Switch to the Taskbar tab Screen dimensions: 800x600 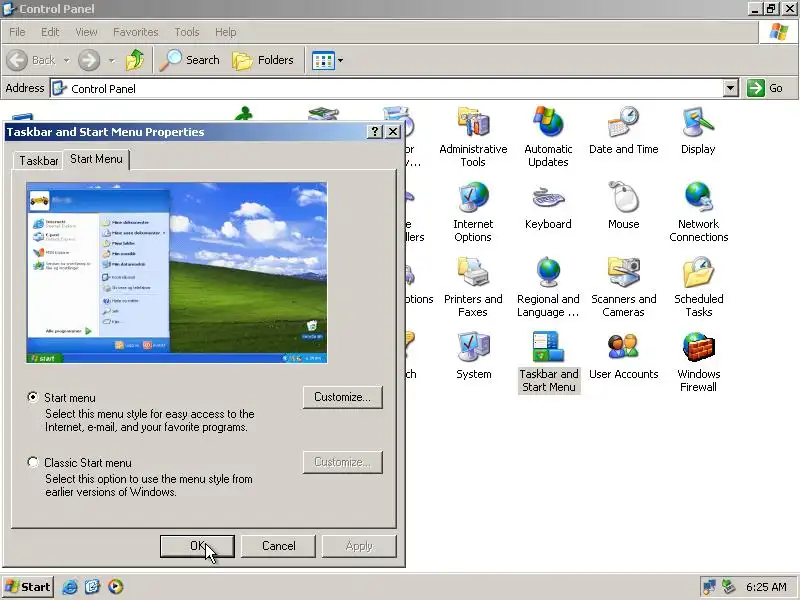coord(38,161)
